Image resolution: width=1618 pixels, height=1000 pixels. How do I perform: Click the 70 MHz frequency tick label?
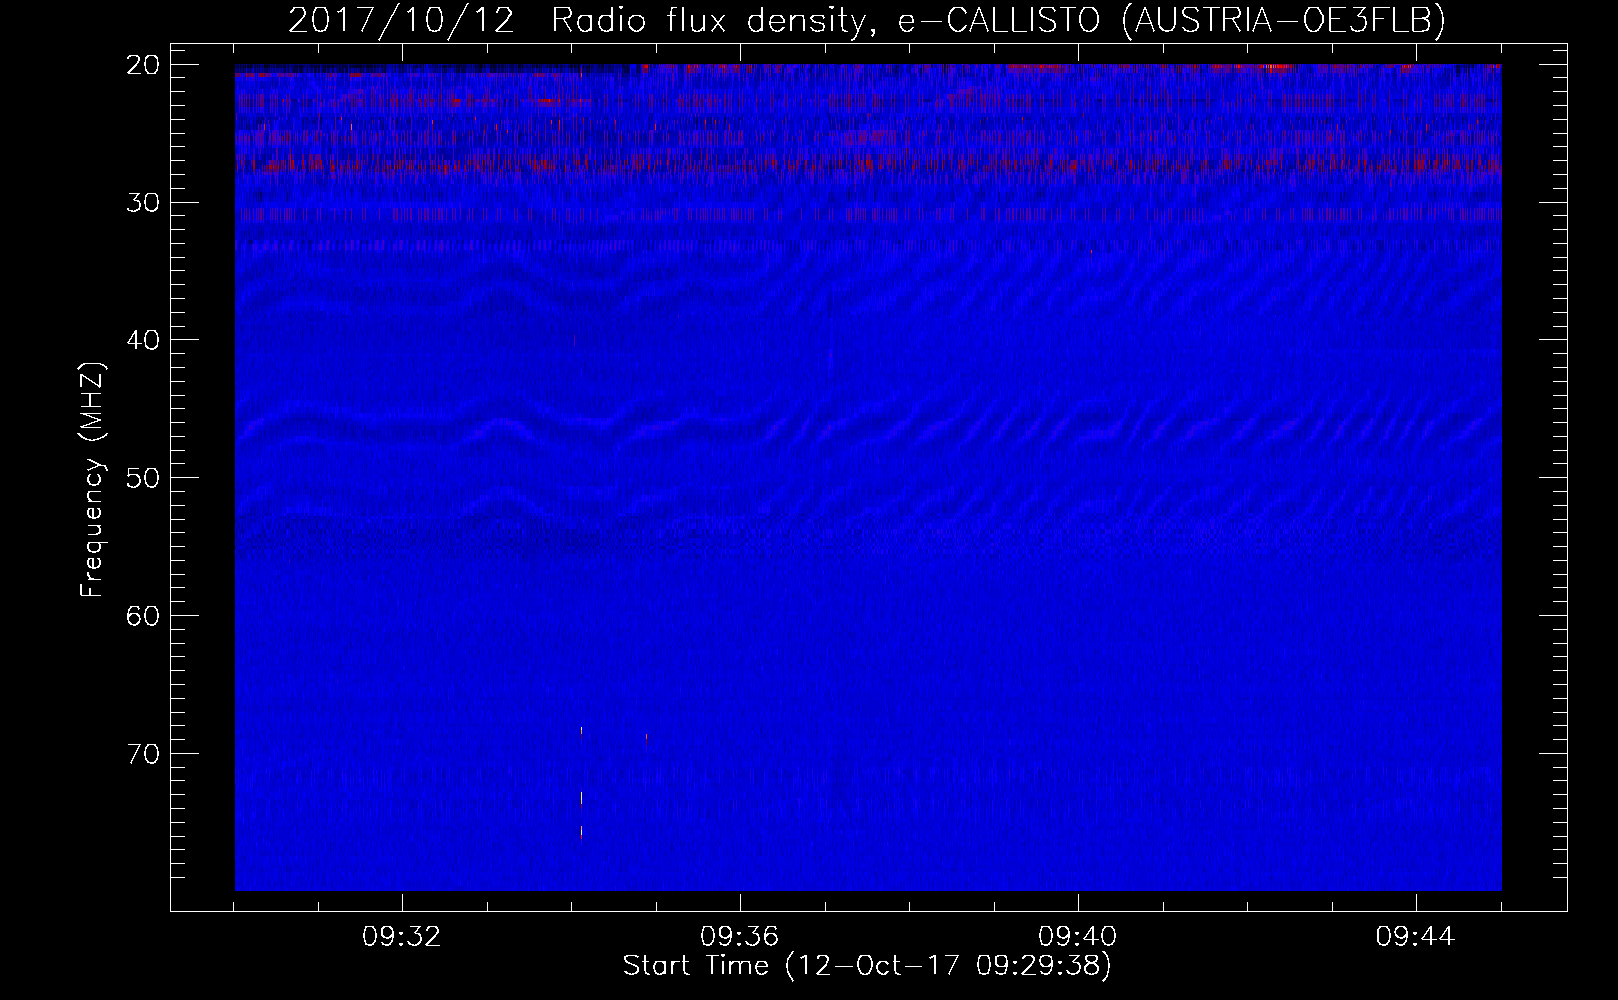tap(143, 753)
